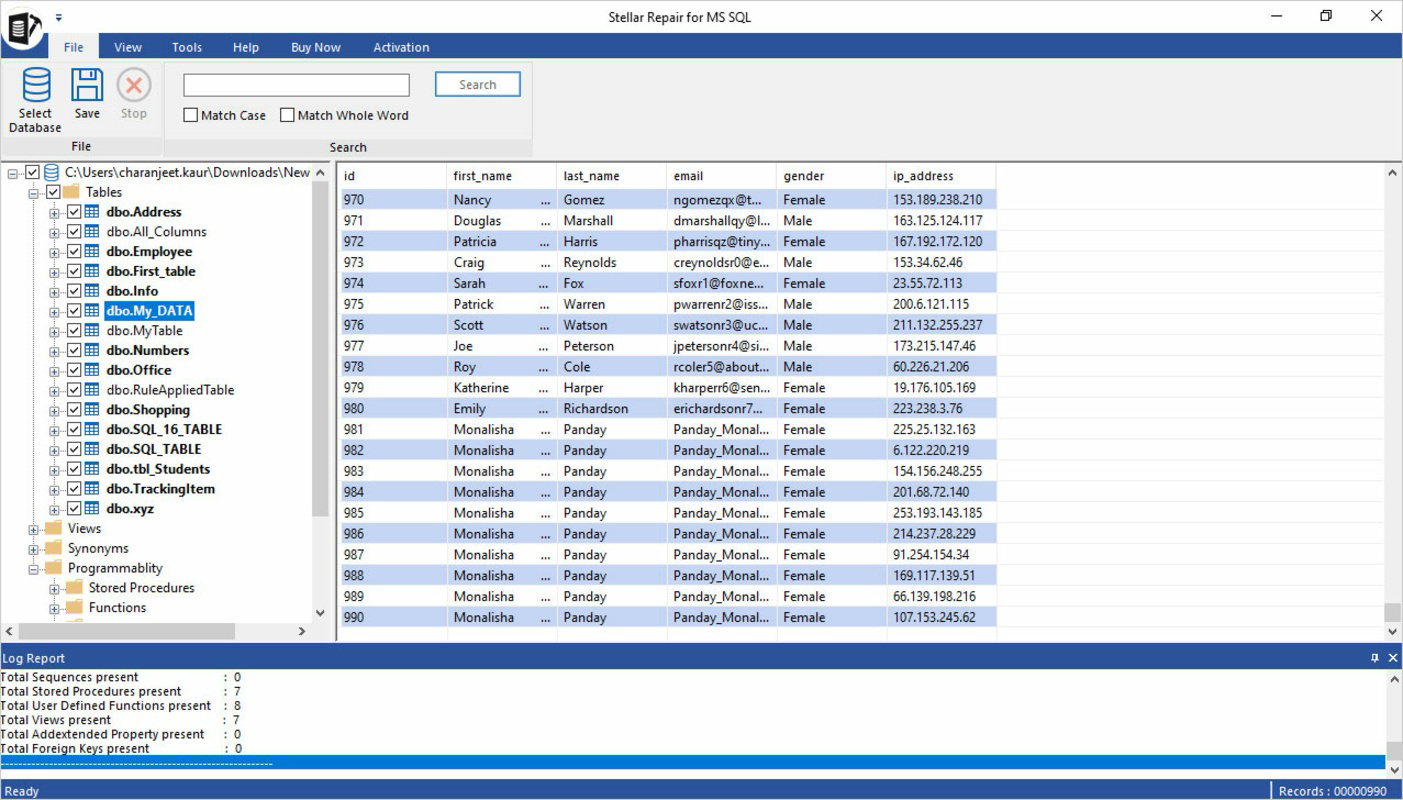Open the quick access toolbar arrow

(x=59, y=18)
